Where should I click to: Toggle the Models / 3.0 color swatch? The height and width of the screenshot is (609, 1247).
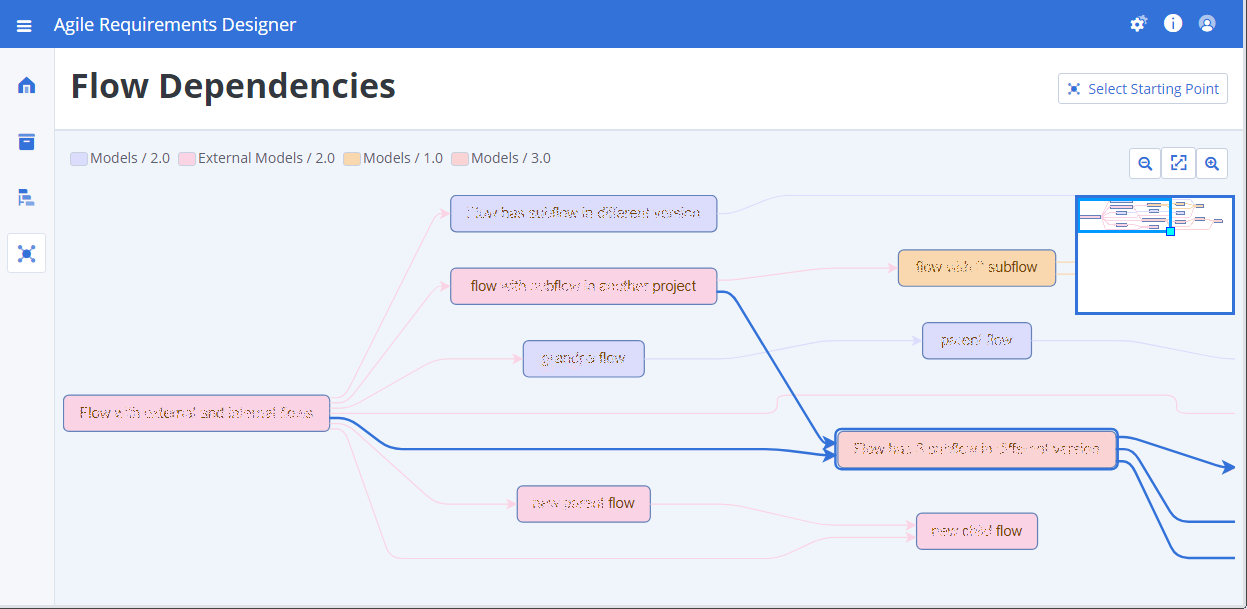460,158
